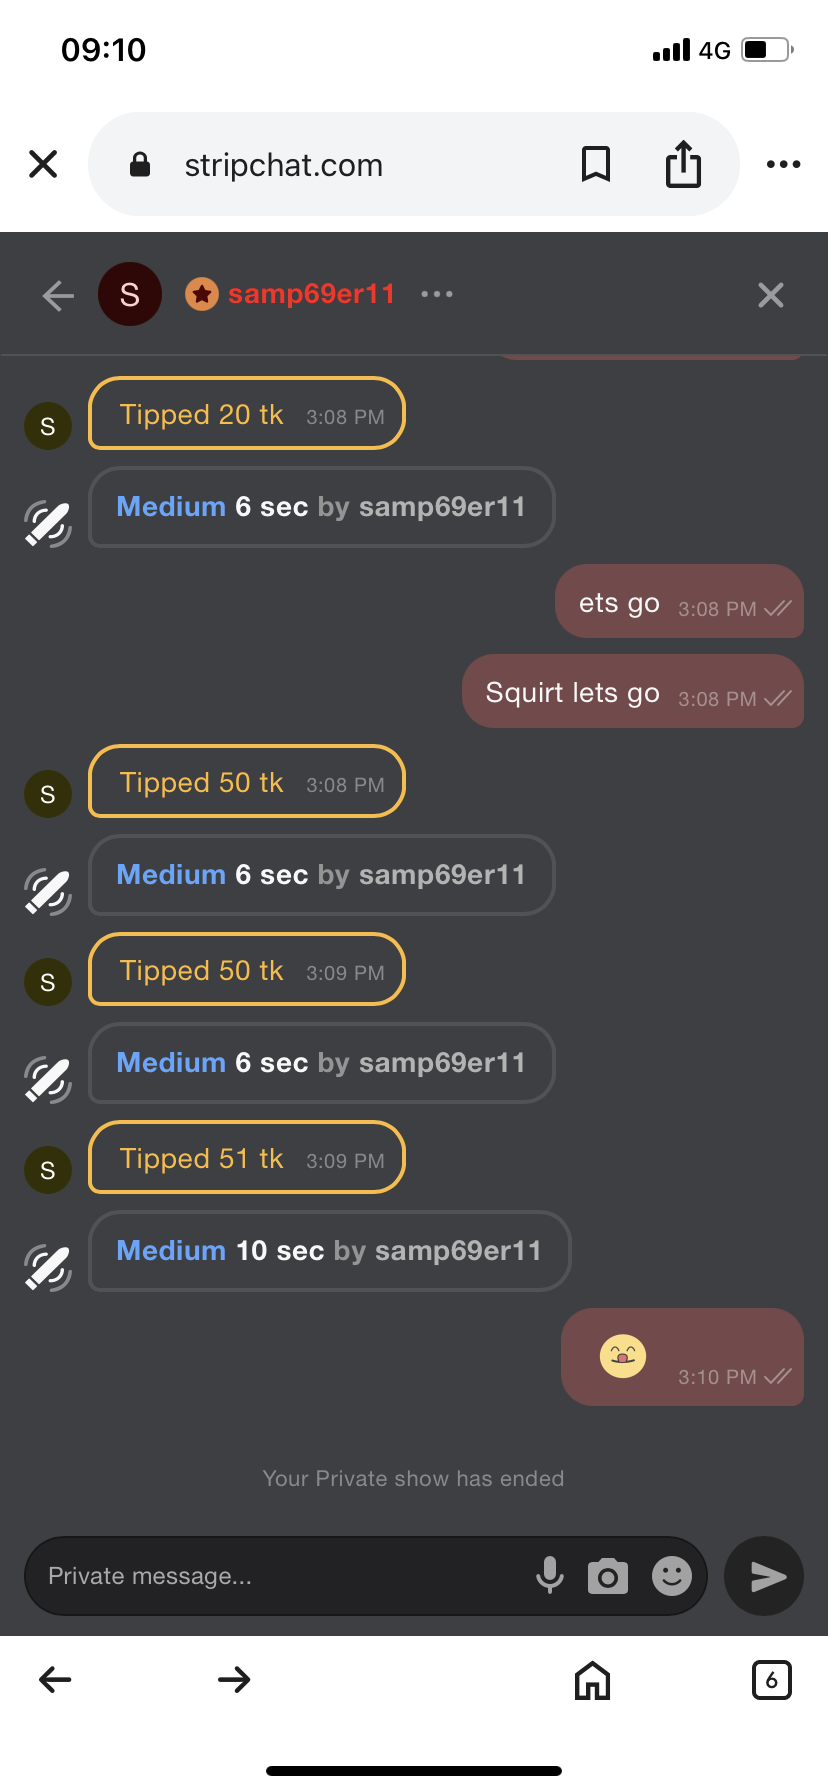Viewport: 828px width, 1792px height.
Task: Close the private chat panel
Action: (x=770, y=295)
